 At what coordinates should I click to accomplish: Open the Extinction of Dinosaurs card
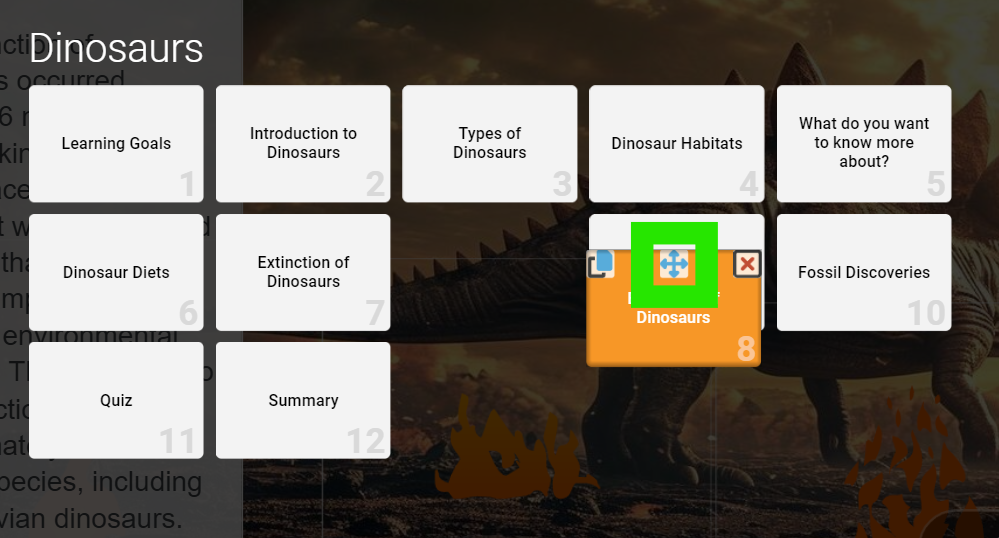pyautogui.click(x=303, y=272)
